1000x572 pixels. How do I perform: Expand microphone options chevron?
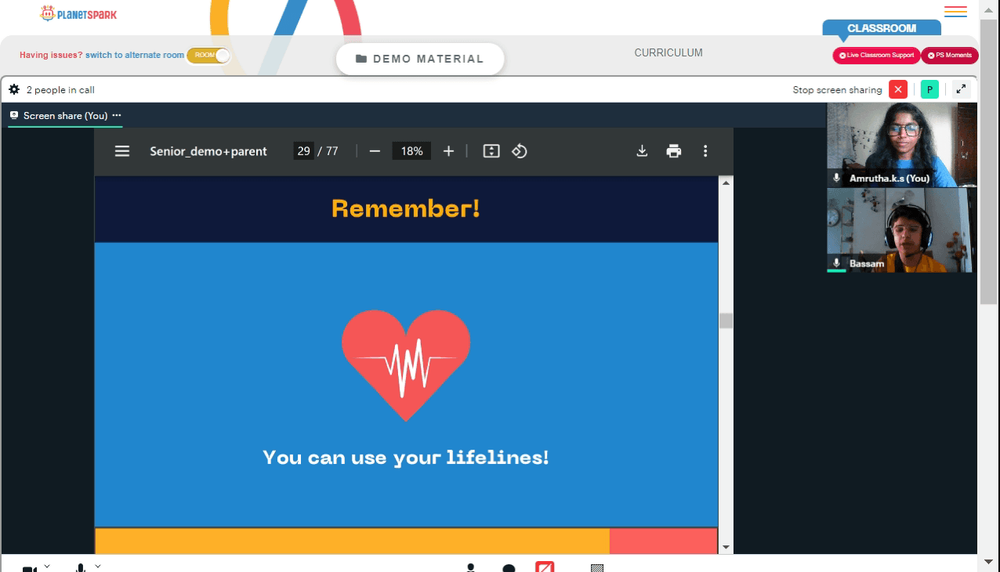[98, 566]
